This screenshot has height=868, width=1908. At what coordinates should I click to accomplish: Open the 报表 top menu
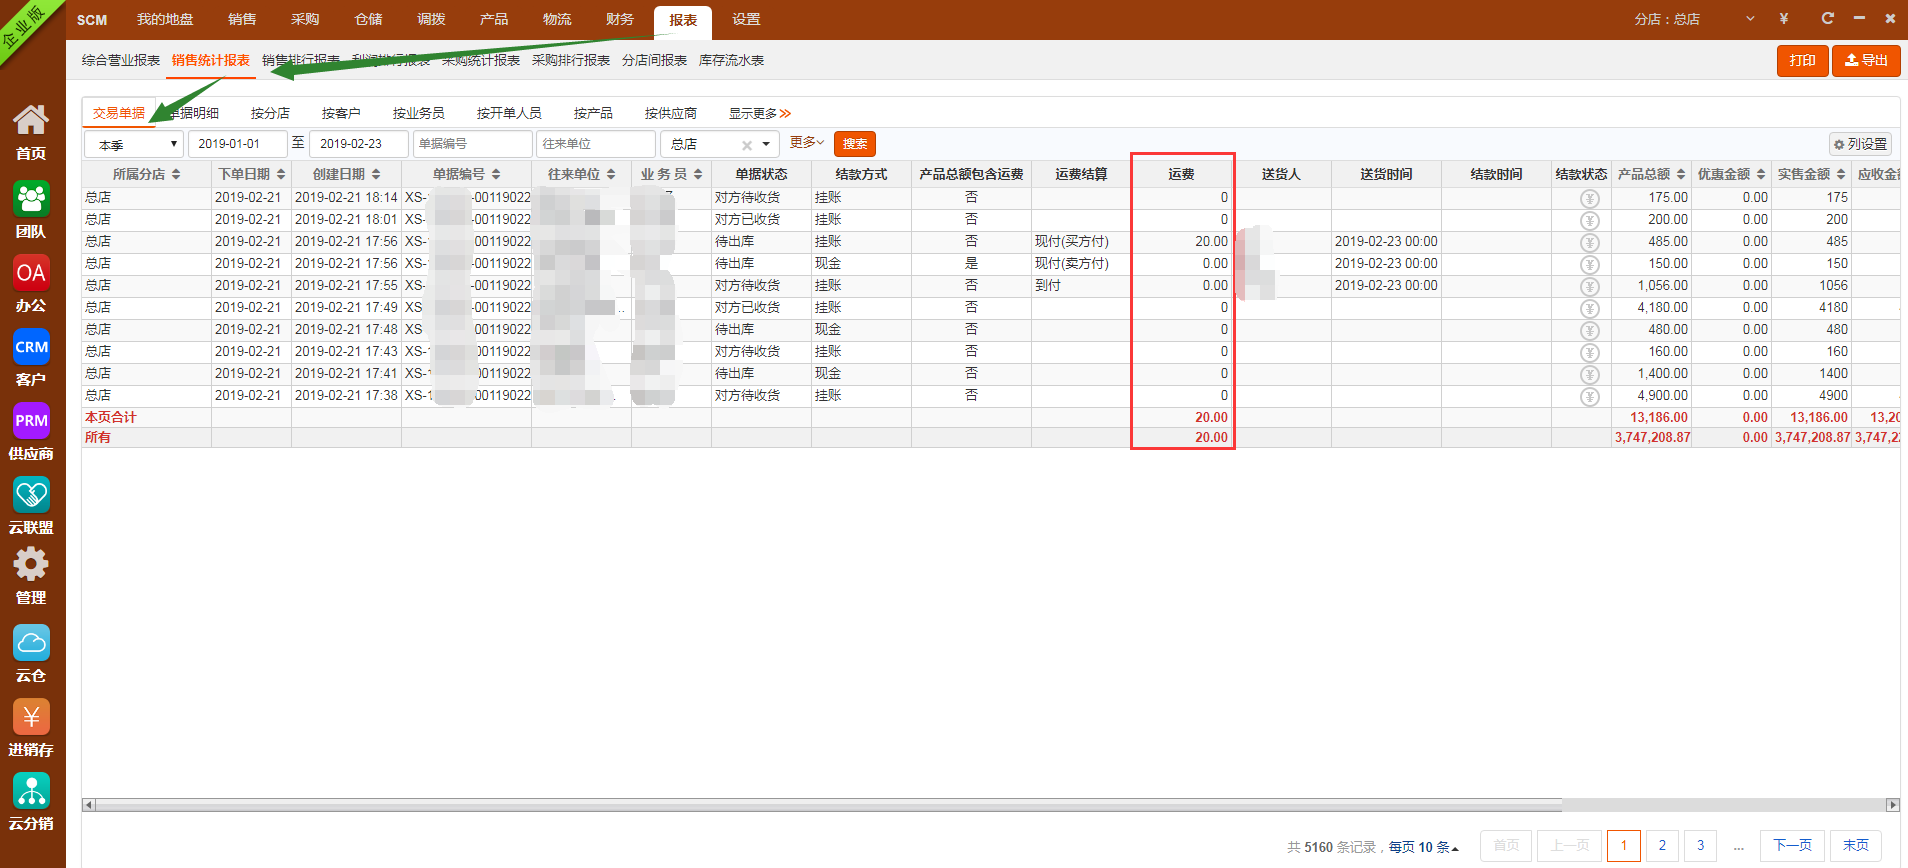pos(683,20)
